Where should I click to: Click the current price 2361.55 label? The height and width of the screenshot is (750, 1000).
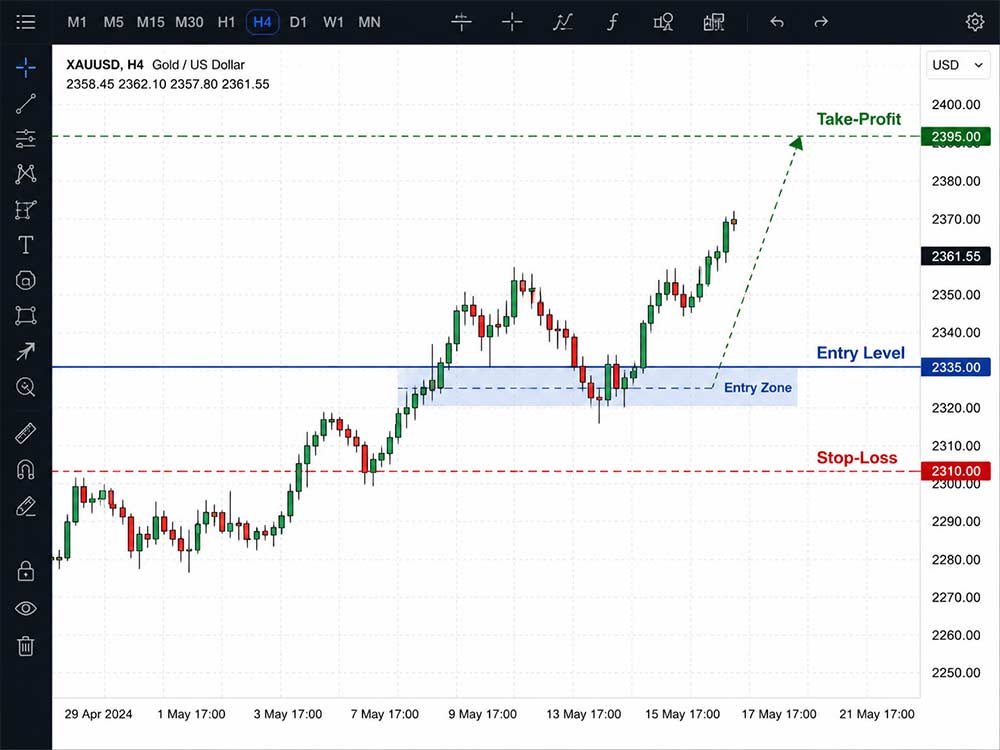955,256
